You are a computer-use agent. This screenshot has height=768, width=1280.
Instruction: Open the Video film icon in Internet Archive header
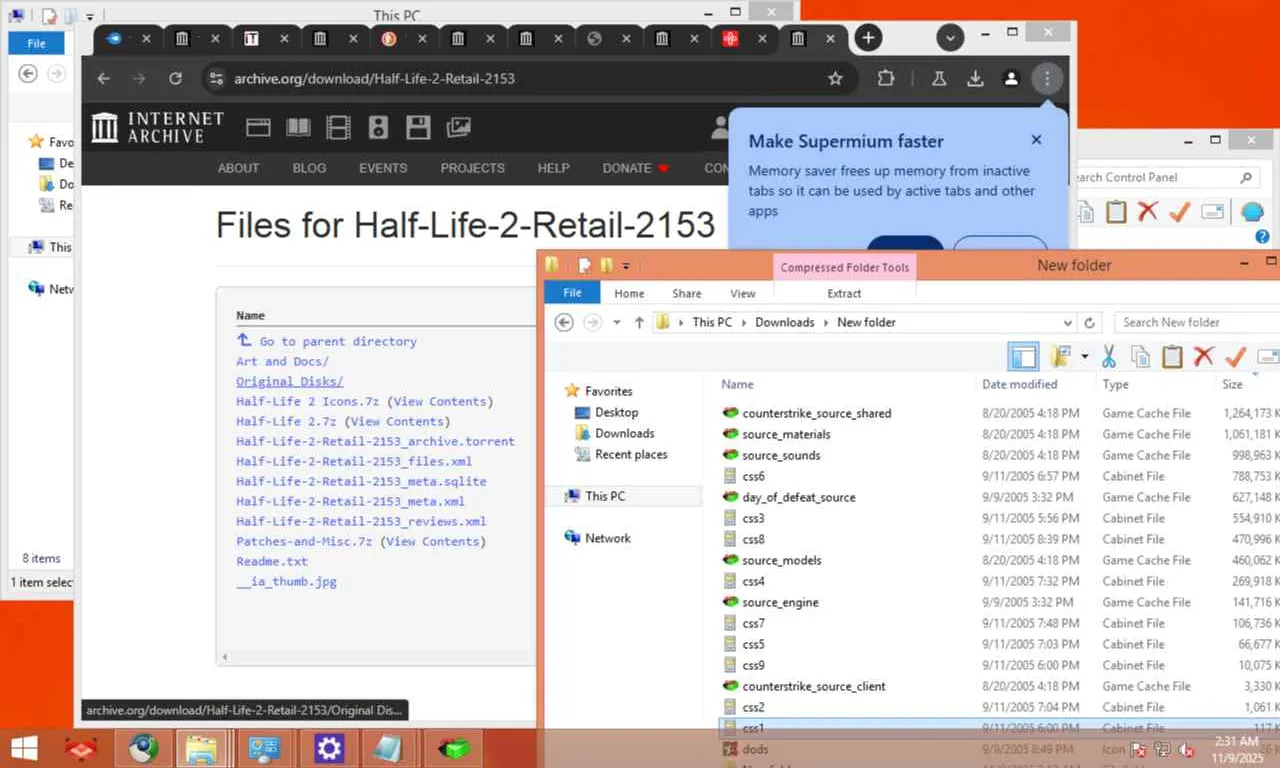pos(339,127)
